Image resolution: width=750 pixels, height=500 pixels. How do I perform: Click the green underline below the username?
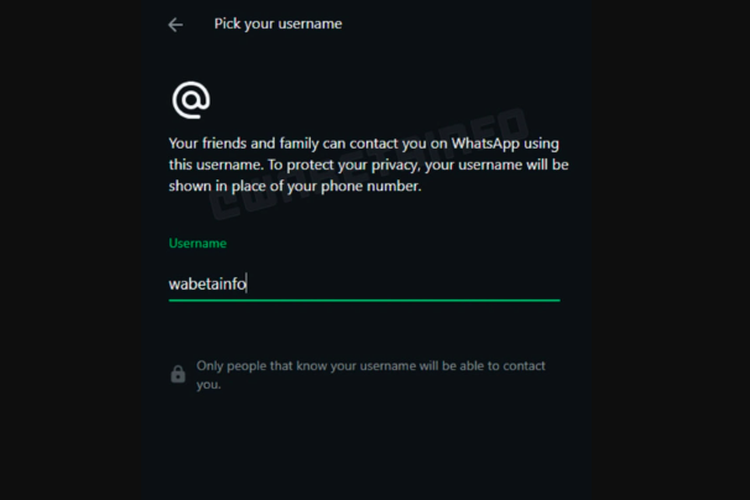364,299
